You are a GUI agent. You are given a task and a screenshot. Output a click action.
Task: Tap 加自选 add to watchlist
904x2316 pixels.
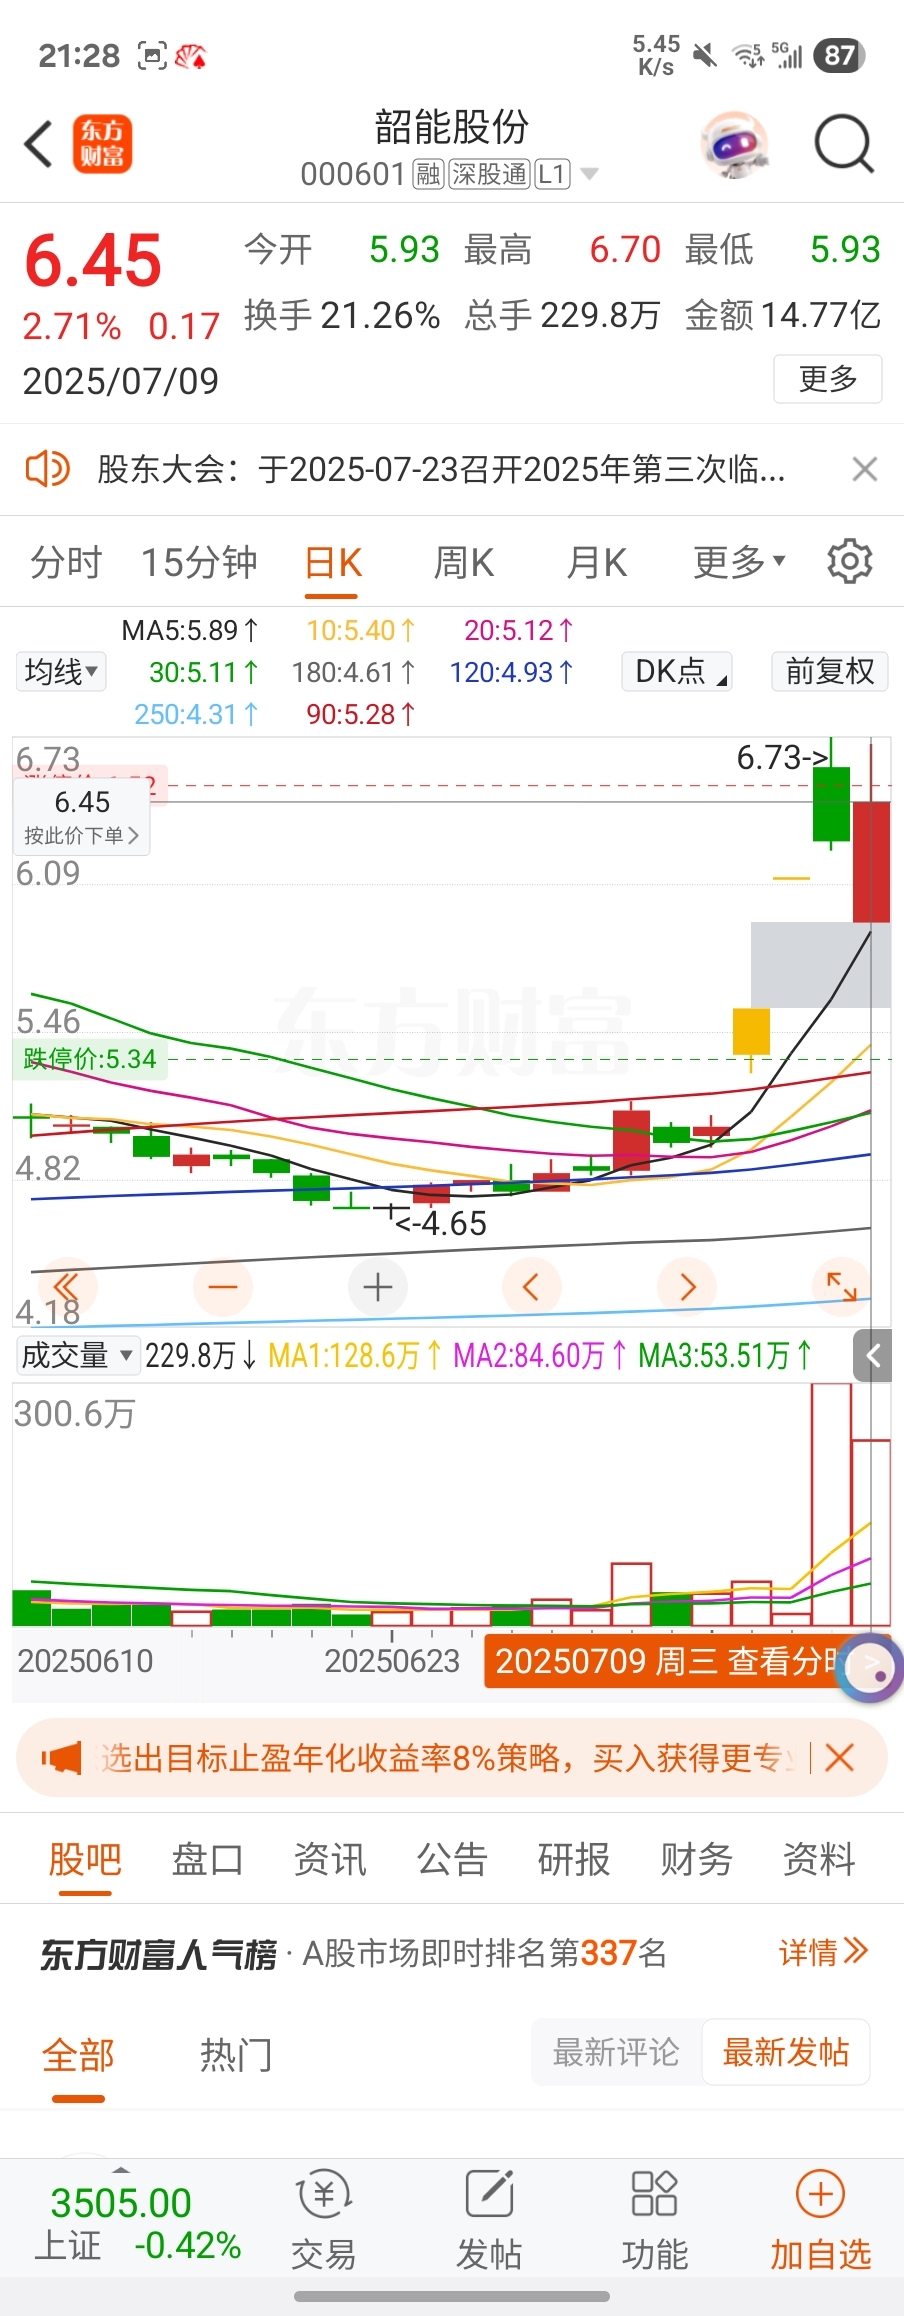click(x=821, y=2220)
